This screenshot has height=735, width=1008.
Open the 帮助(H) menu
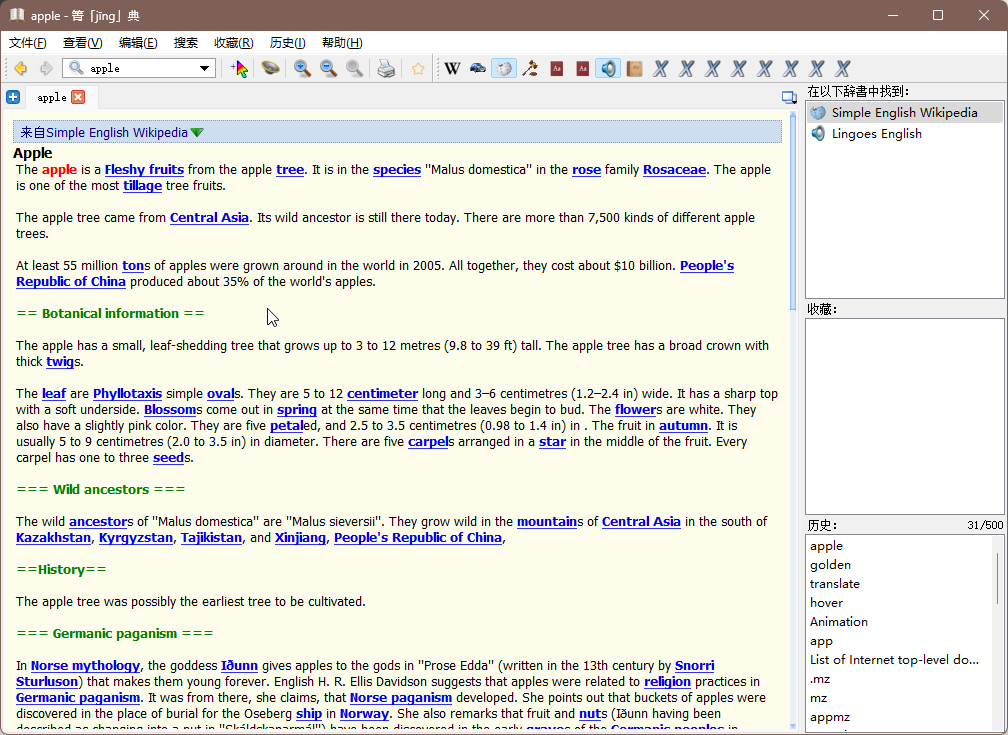342,43
